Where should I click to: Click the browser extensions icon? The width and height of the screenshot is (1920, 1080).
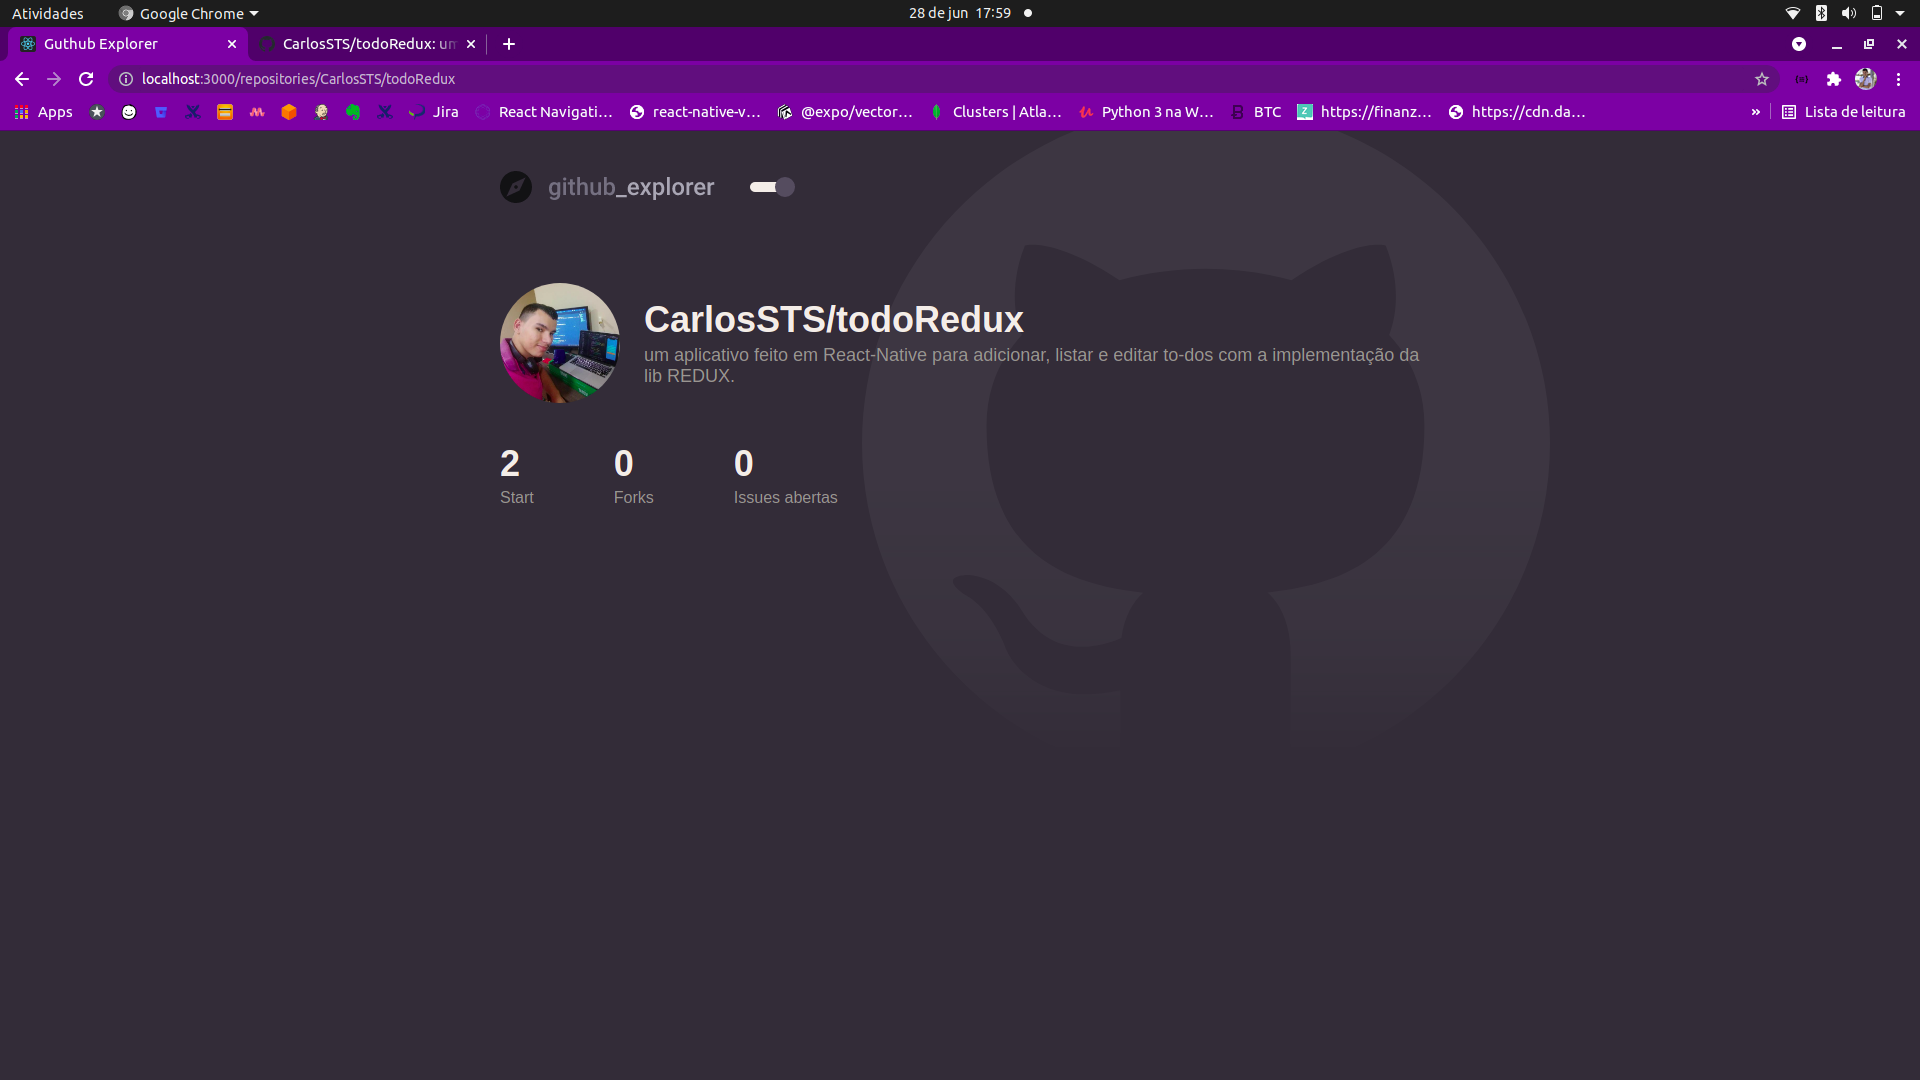coord(1833,79)
